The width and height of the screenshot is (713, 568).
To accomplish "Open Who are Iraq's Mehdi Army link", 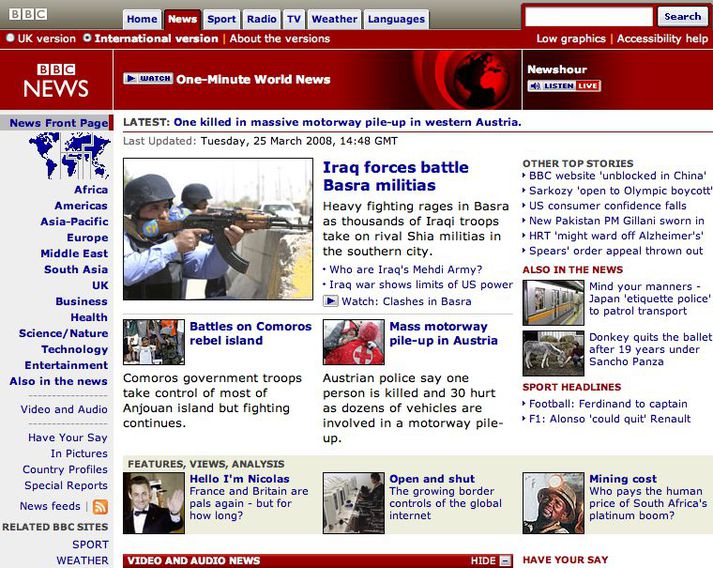I will pyautogui.click(x=406, y=270).
